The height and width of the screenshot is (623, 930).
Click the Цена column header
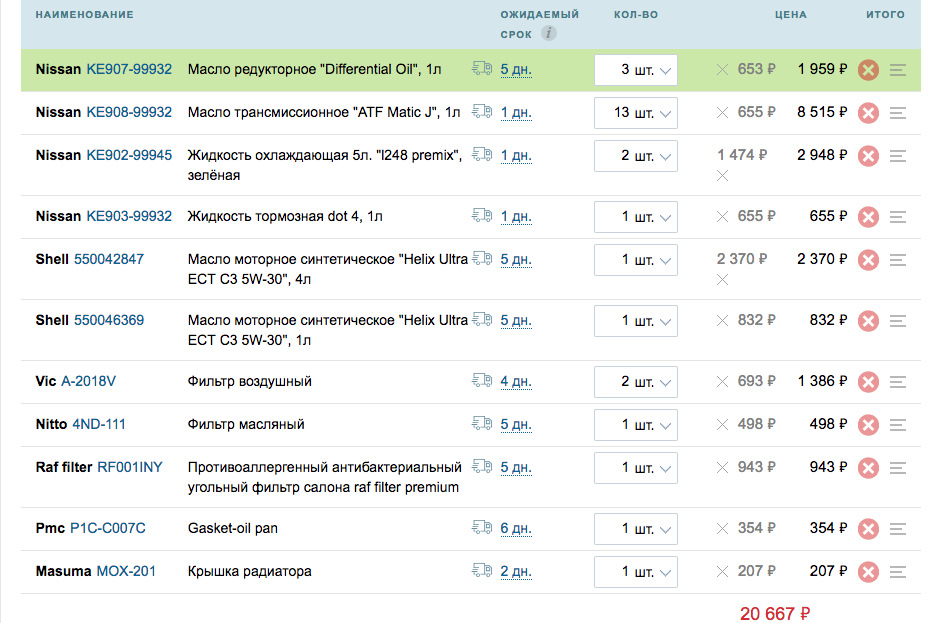pos(790,15)
